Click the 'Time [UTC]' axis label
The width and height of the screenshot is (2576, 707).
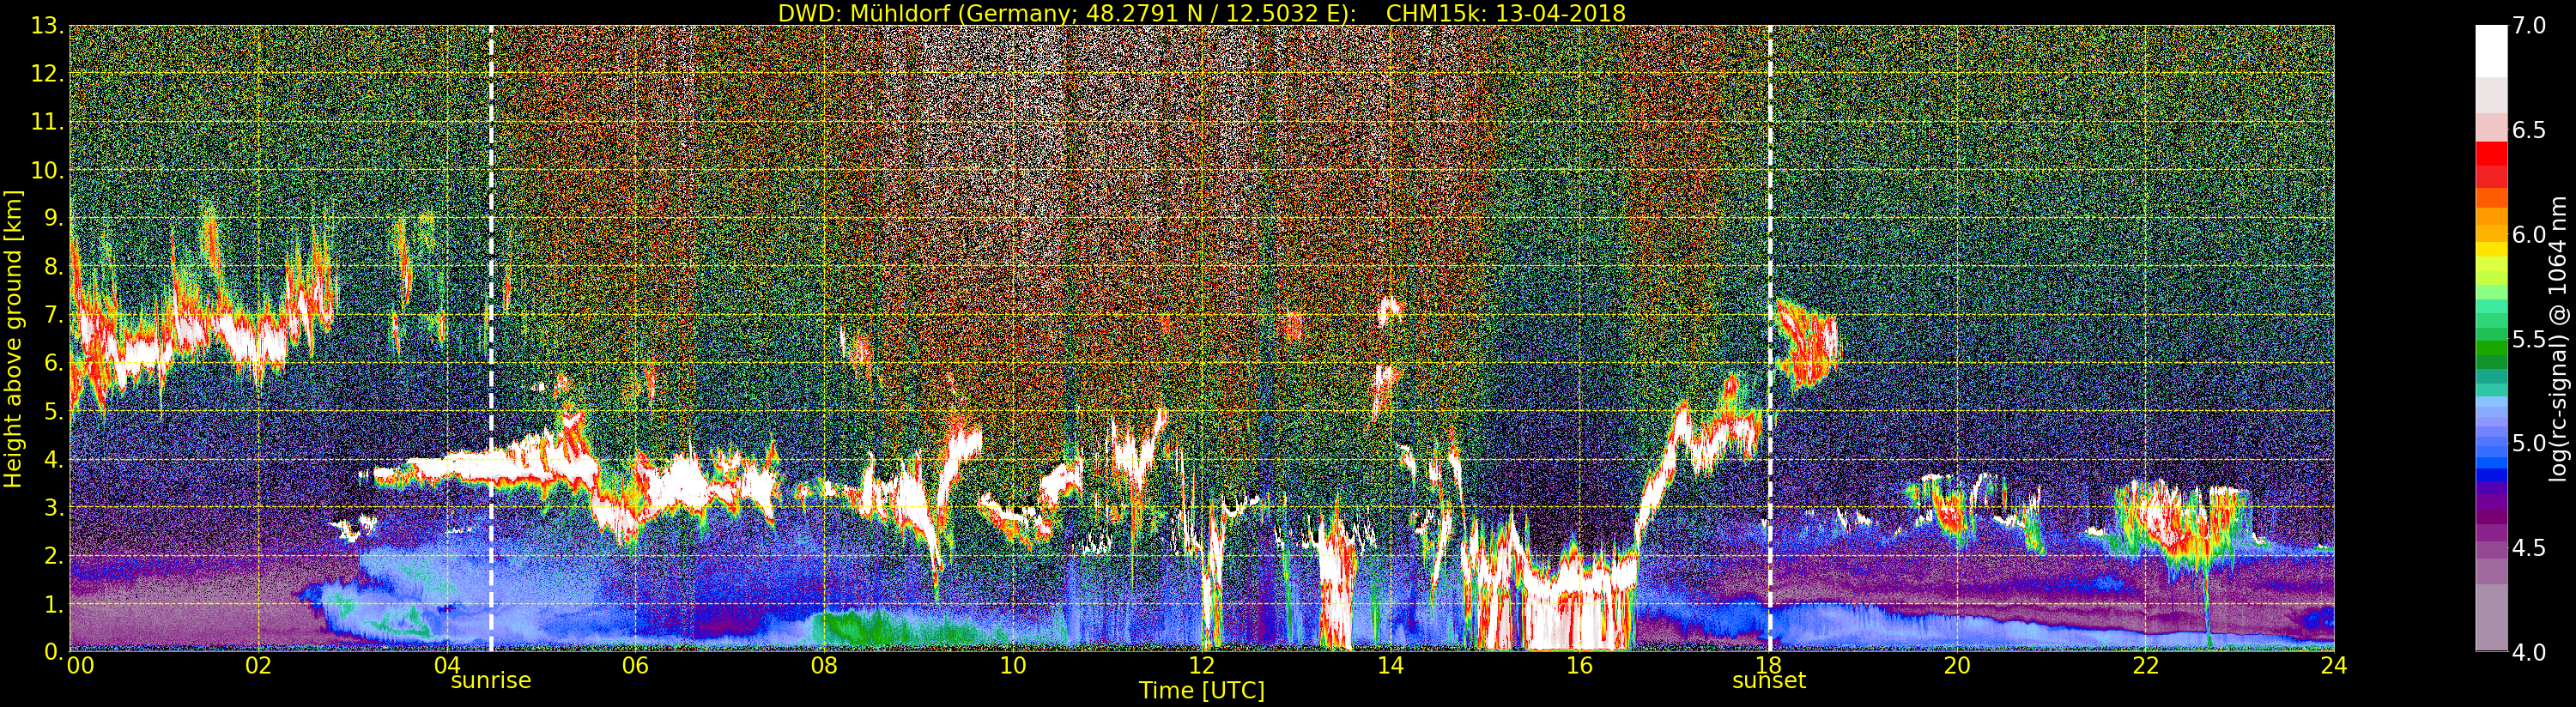[x=1201, y=691]
